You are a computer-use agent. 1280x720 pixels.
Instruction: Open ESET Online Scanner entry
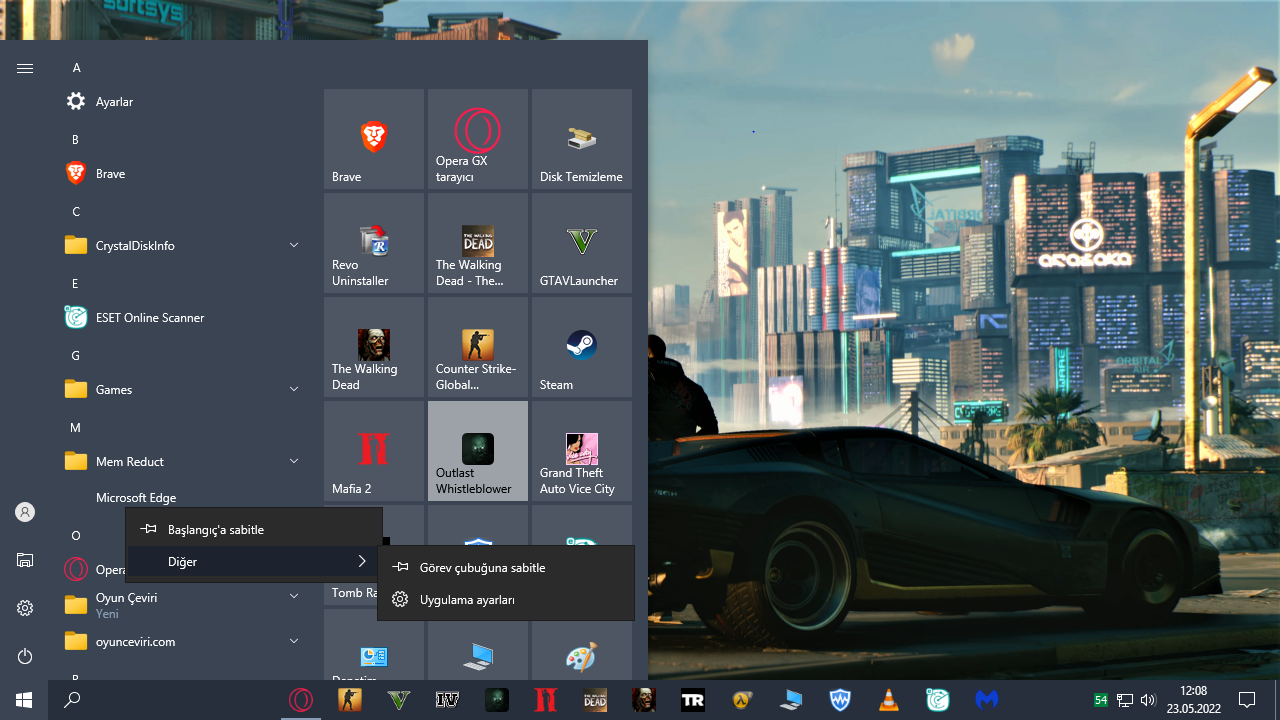[x=184, y=317]
